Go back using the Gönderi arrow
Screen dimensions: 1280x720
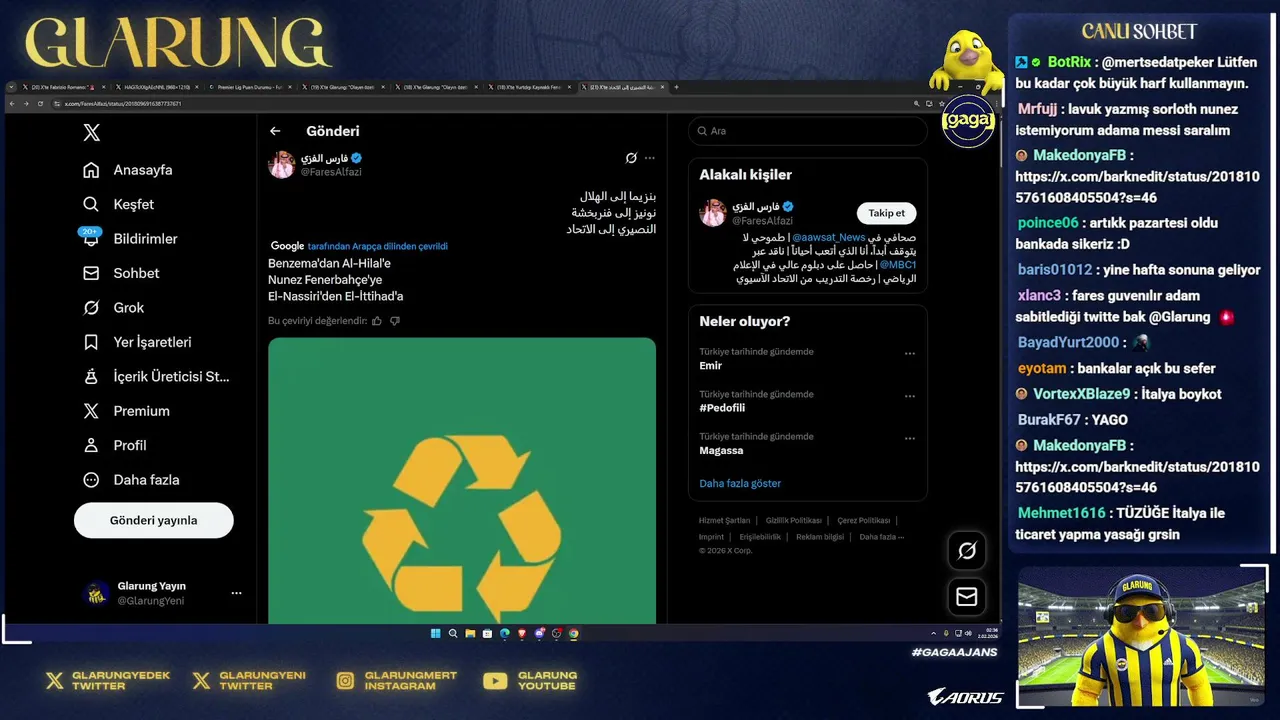tap(275, 131)
